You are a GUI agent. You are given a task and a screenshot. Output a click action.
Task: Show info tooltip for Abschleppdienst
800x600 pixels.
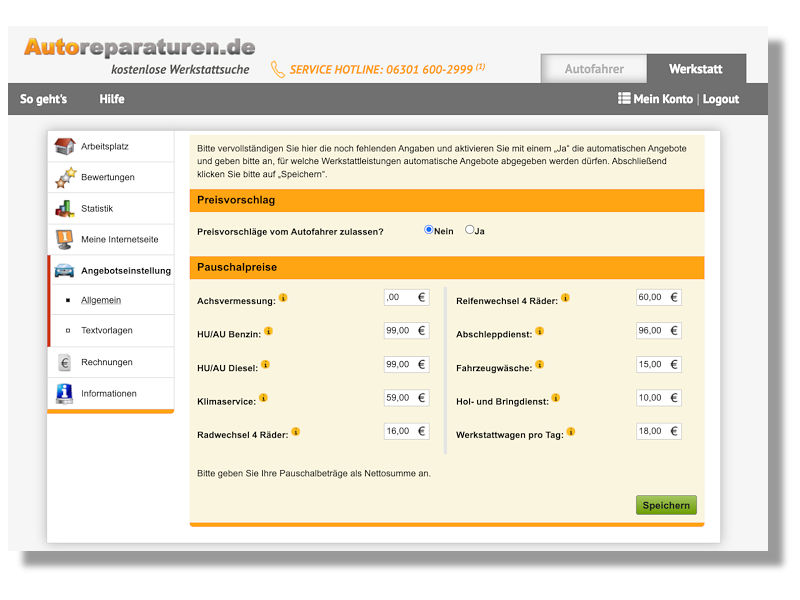coord(540,331)
